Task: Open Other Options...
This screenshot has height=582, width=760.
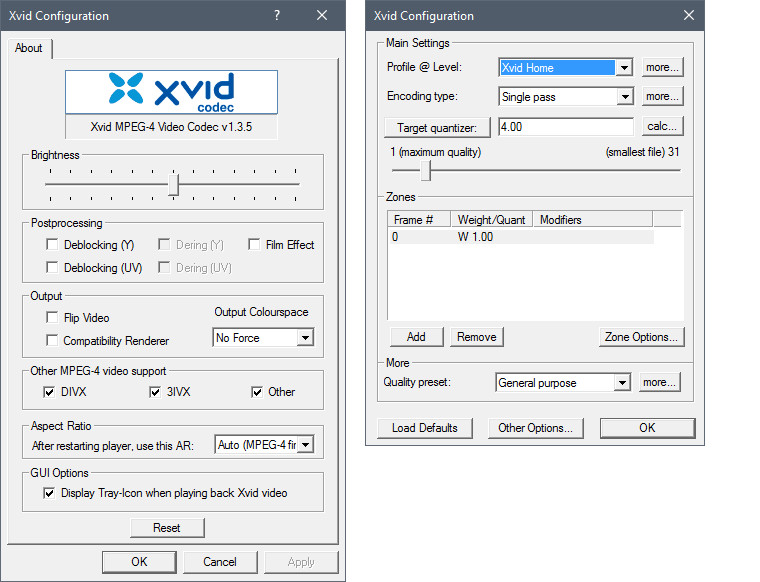Action: click(x=536, y=428)
